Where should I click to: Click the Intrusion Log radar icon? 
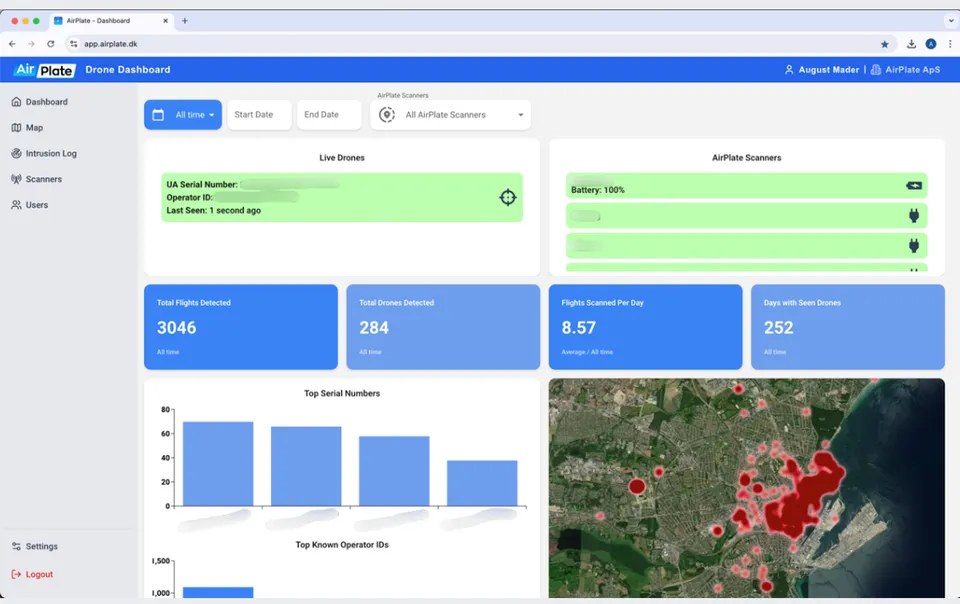tap(17, 153)
